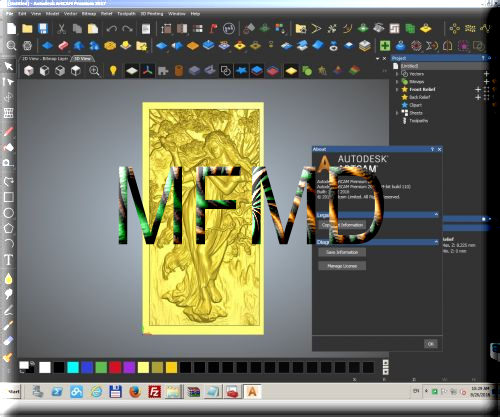Image resolution: width=500 pixels, height=417 pixels.
Task: Switch to the 2D View Bitmap Layer tab
Action: [x=45, y=59]
